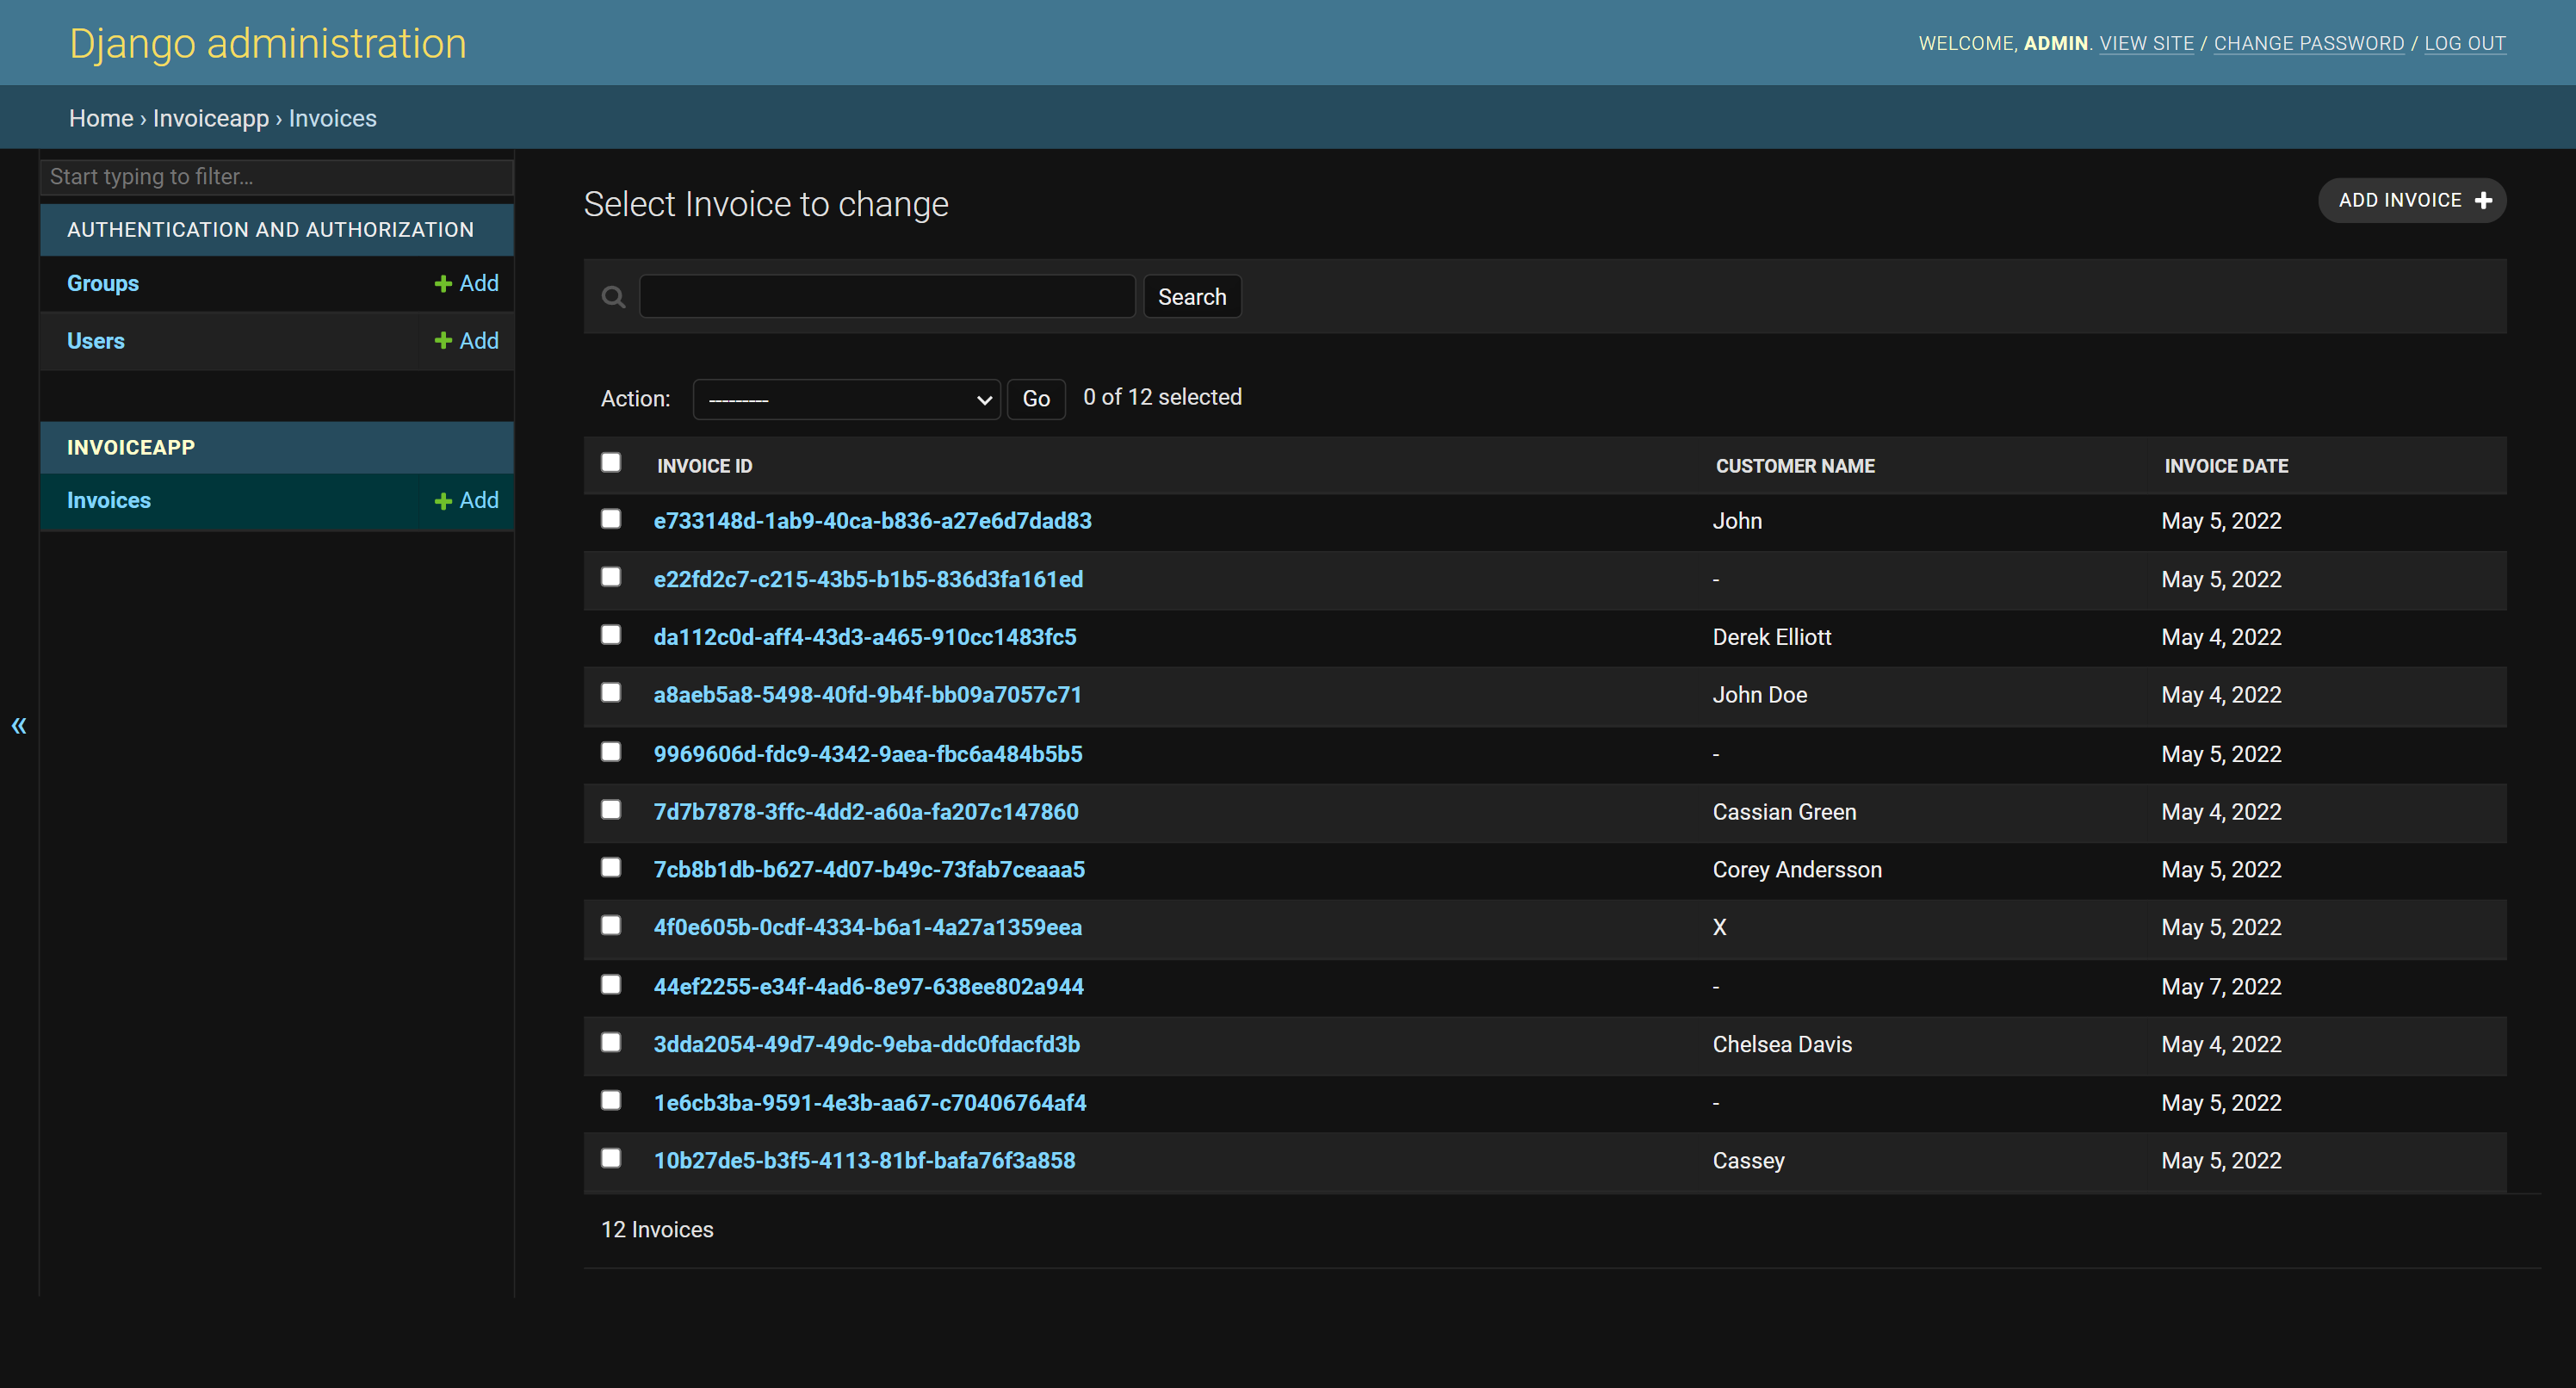The image size is (2576, 1388).
Task: Click inside the sidebar filter input field
Action: (x=276, y=176)
